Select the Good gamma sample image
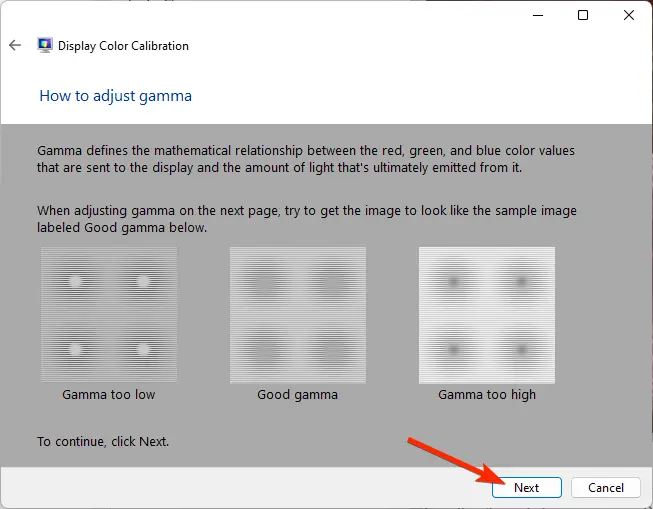 [298, 315]
